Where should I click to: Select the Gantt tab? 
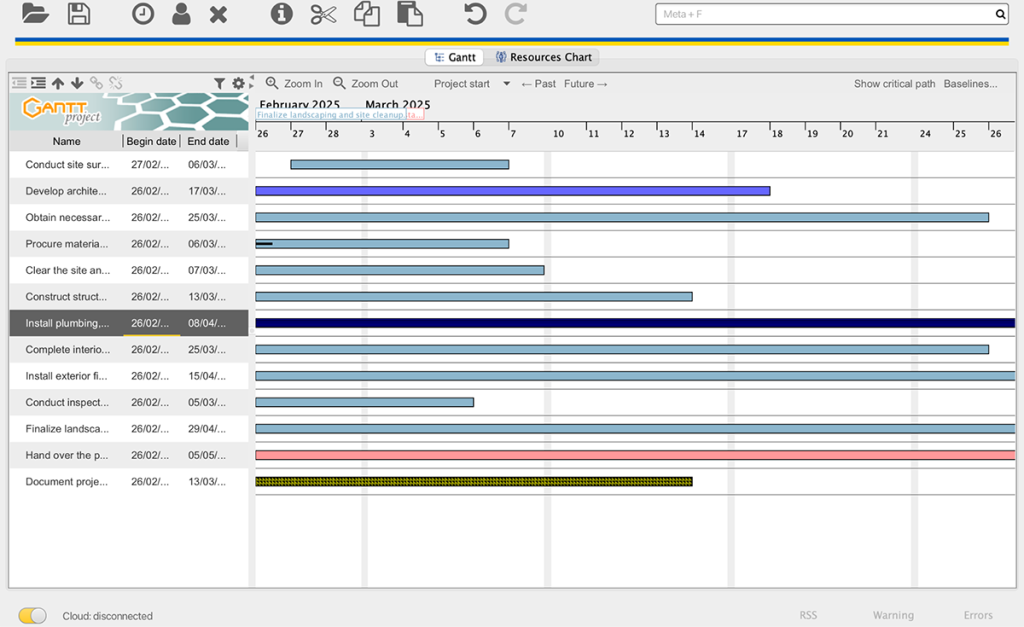point(455,57)
